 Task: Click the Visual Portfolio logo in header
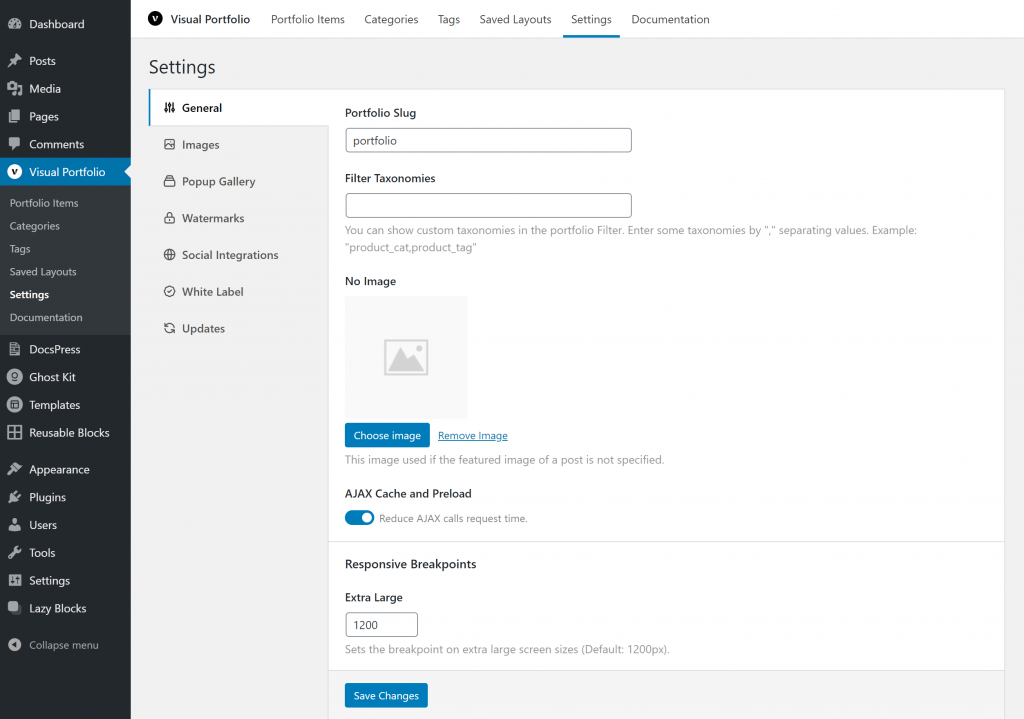point(155,18)
